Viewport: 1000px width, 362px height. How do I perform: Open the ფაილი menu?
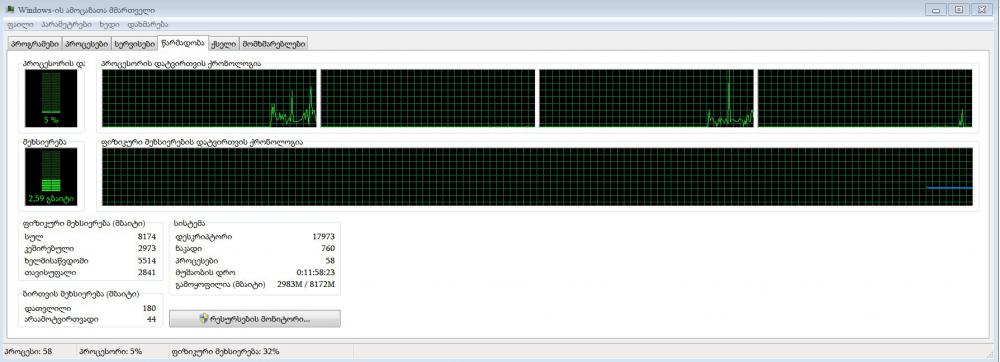pos(20,25)
